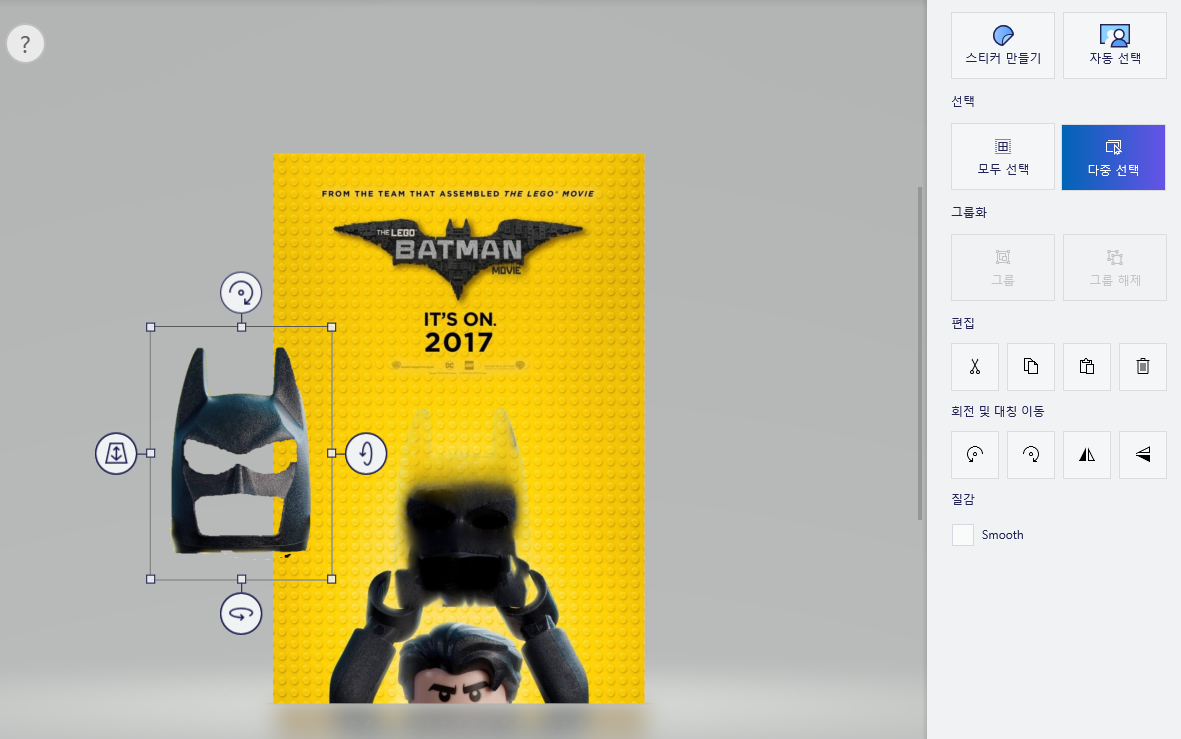Click bottom-left resize handle of selection

151,579
